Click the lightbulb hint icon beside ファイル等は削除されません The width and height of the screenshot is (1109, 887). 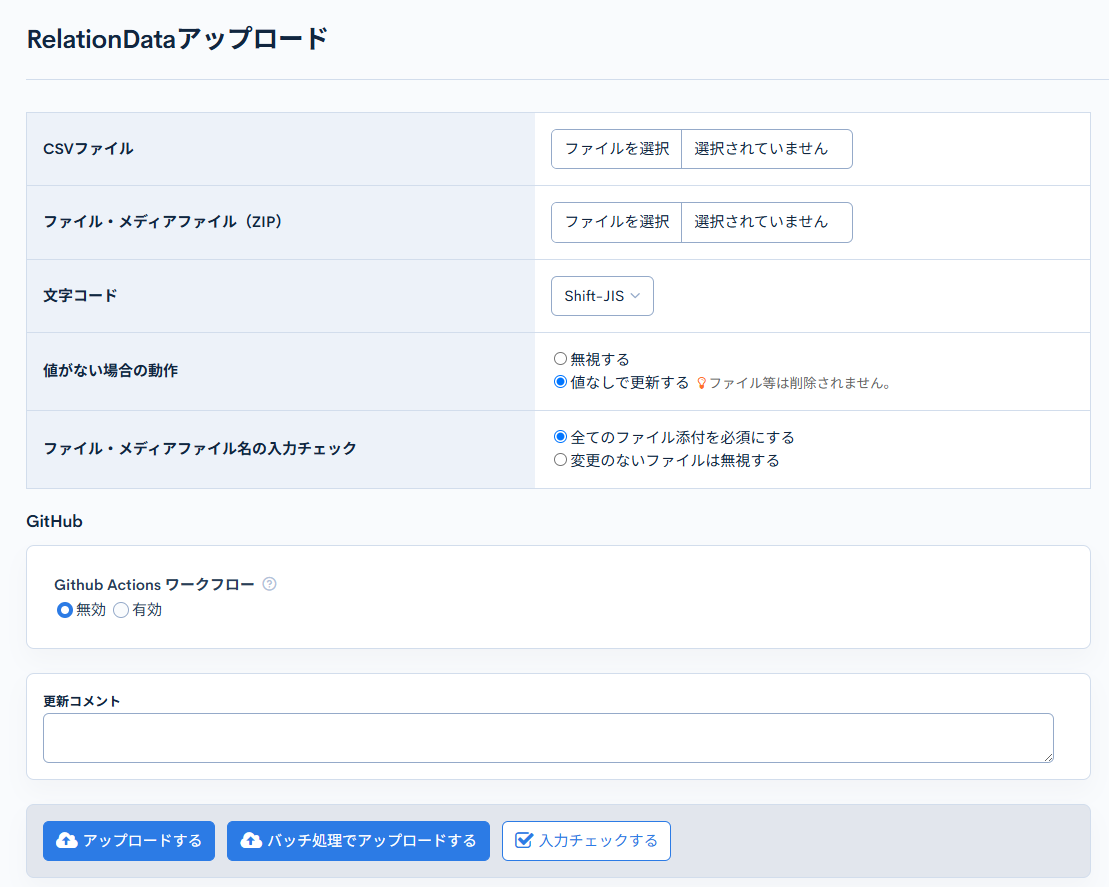(x=702, y=382)
